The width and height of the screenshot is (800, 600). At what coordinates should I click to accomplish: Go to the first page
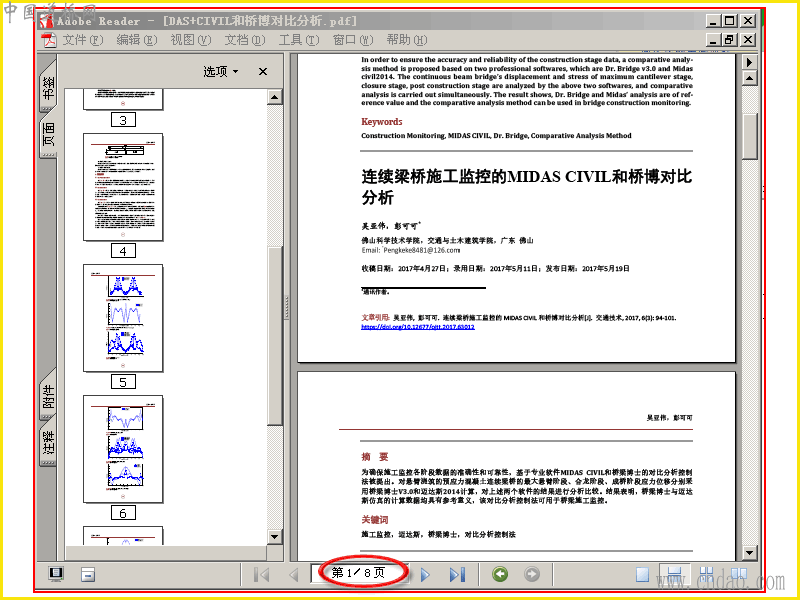point(261,574)
